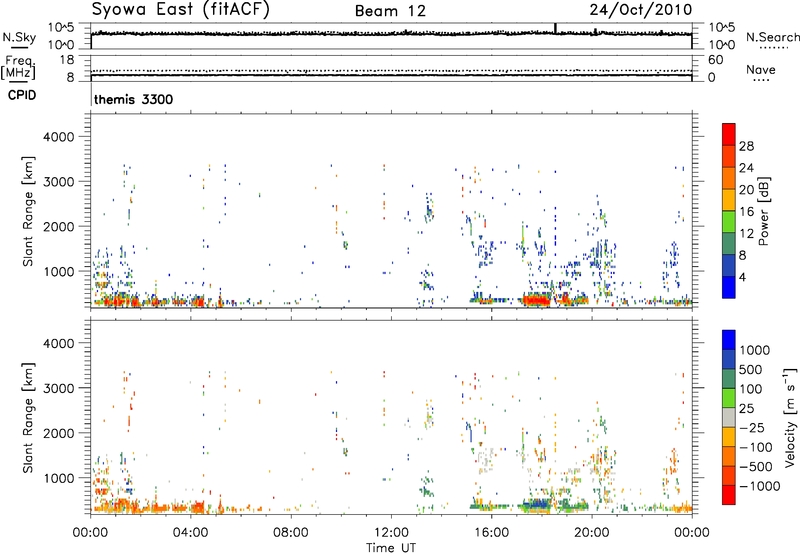Click the '60' tick on Nave axis

coord(716,60)
